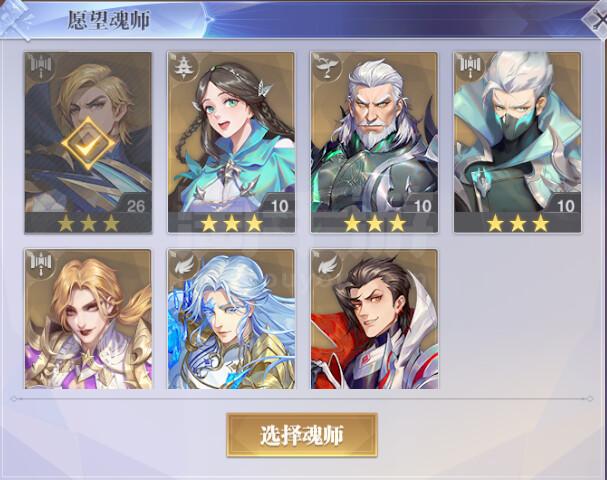
Task: Click the class emblem on the blonde selected card
Action: [x=41, y=67]
